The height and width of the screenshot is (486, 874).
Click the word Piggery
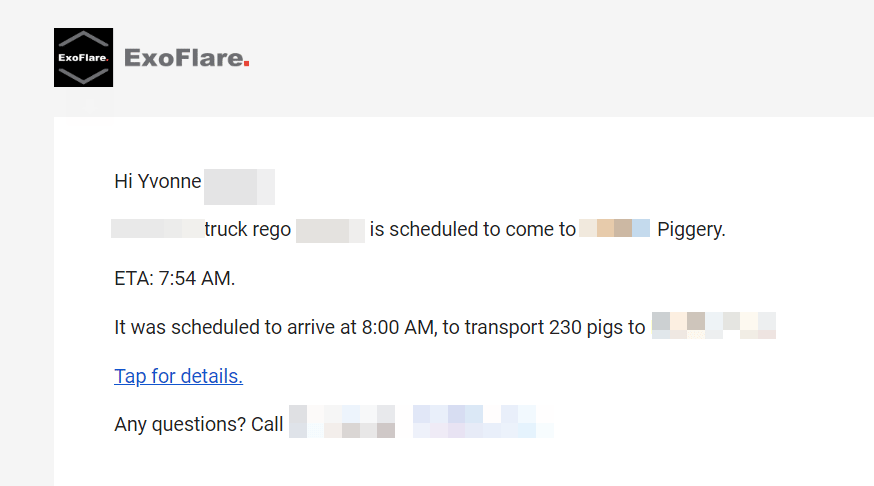coord(691,229)
